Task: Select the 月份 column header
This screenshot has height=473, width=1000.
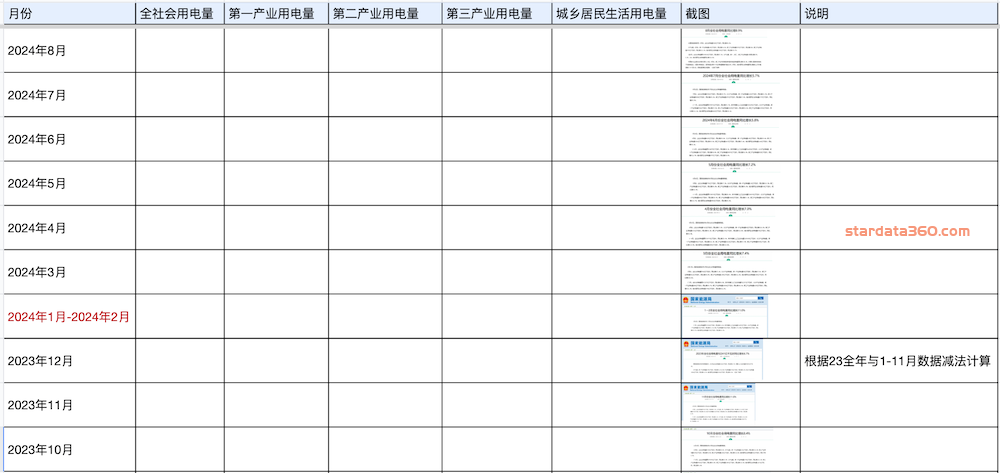Action: click(70, 13)
